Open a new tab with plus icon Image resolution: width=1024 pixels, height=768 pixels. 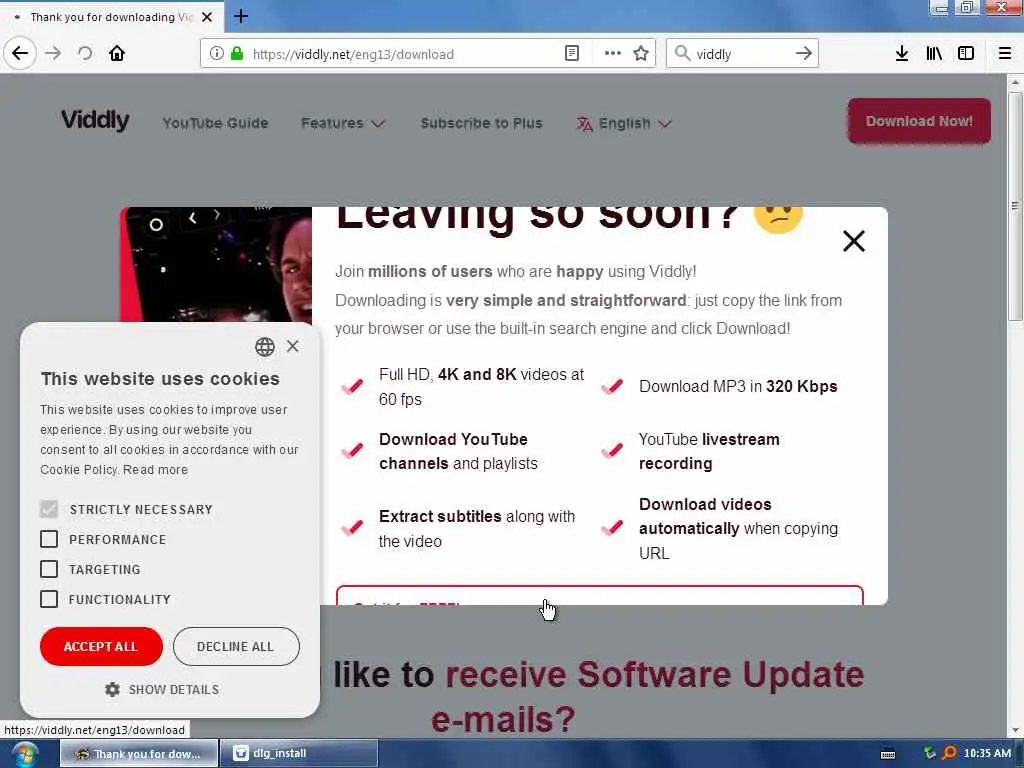(241, 16)
